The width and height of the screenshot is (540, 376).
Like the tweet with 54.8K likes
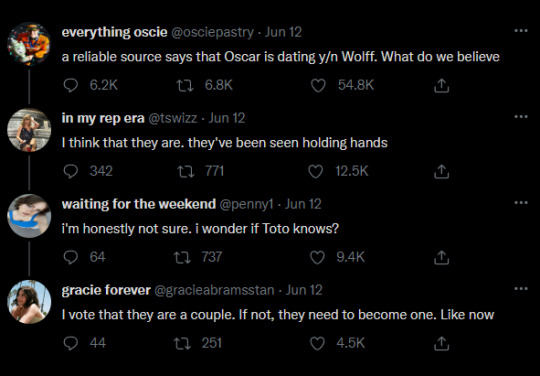318,85
